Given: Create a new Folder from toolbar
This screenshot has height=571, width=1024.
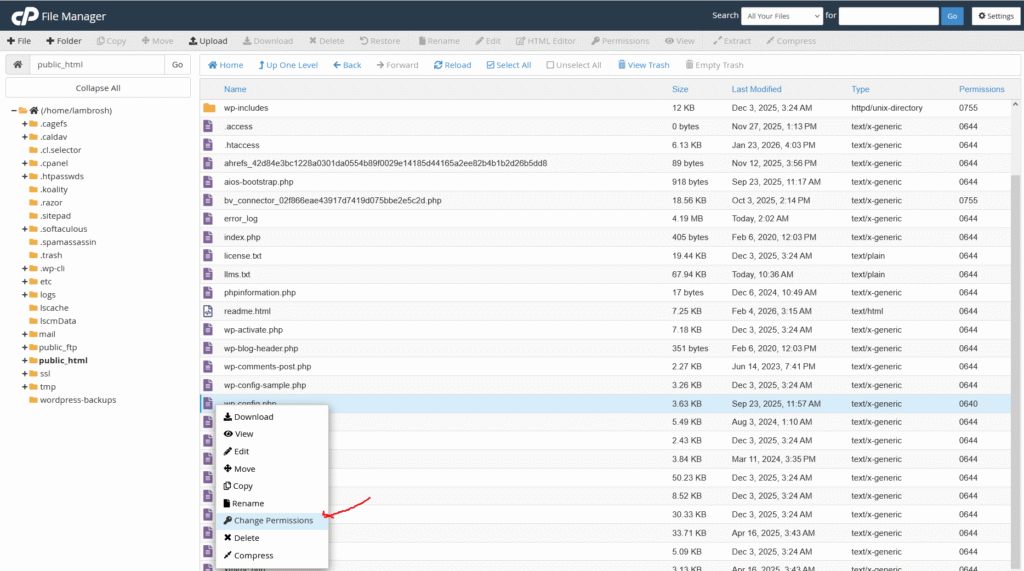Looking at the screenshot, I should point(62,41).
